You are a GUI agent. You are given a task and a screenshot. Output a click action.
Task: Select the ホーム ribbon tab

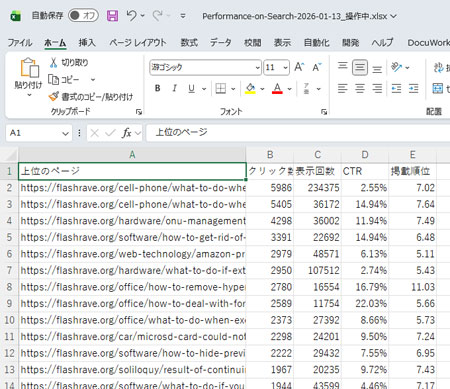tap(55, 43)
